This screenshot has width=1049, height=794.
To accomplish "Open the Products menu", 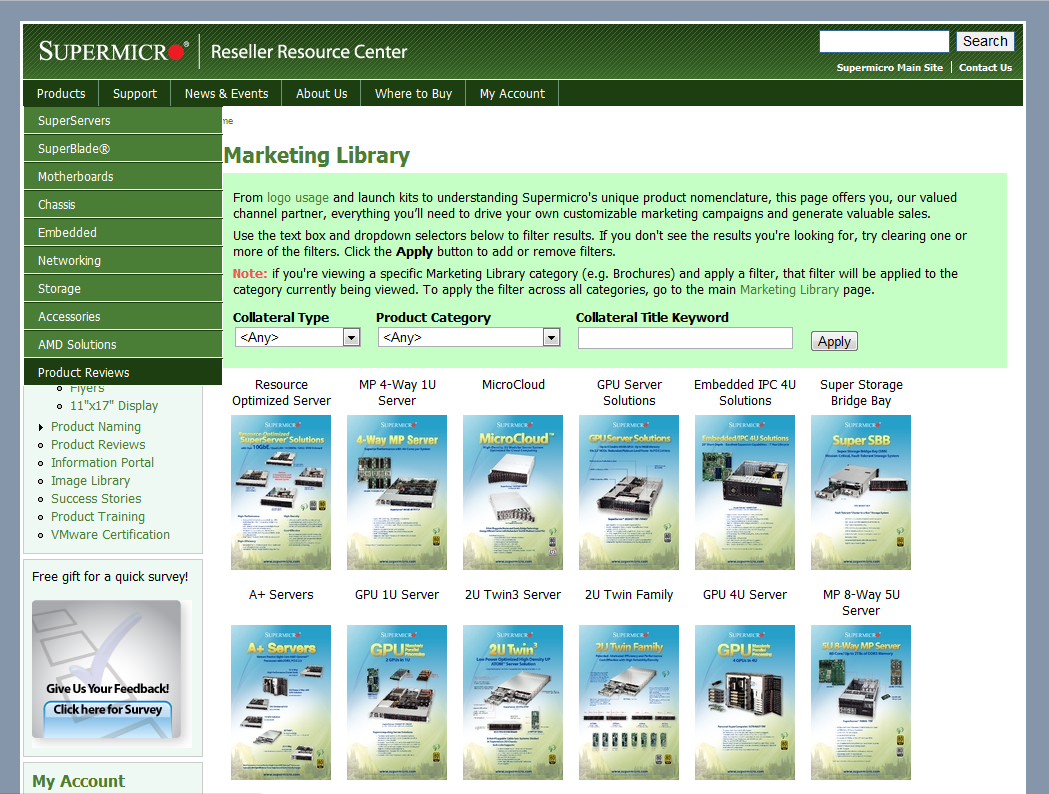I will [61, 94].
